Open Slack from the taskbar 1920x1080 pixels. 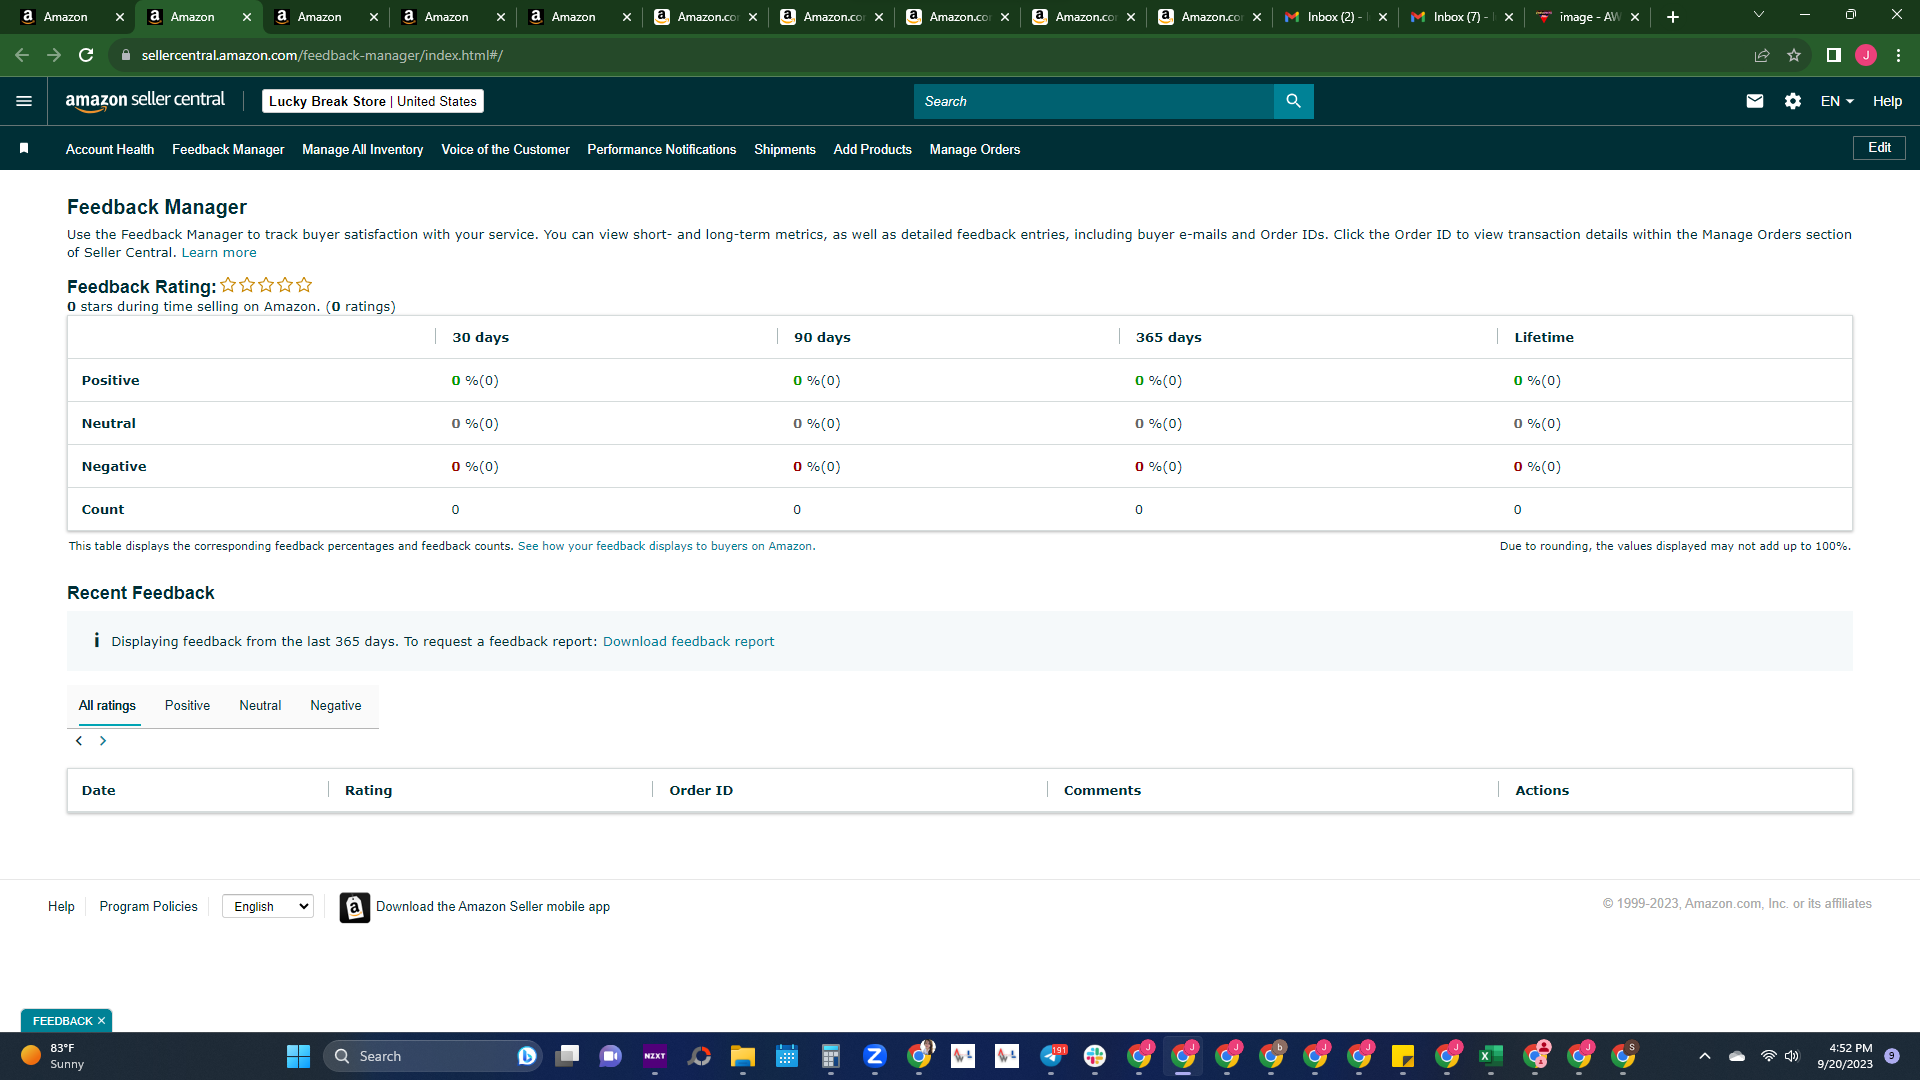coord(1095,1056)
